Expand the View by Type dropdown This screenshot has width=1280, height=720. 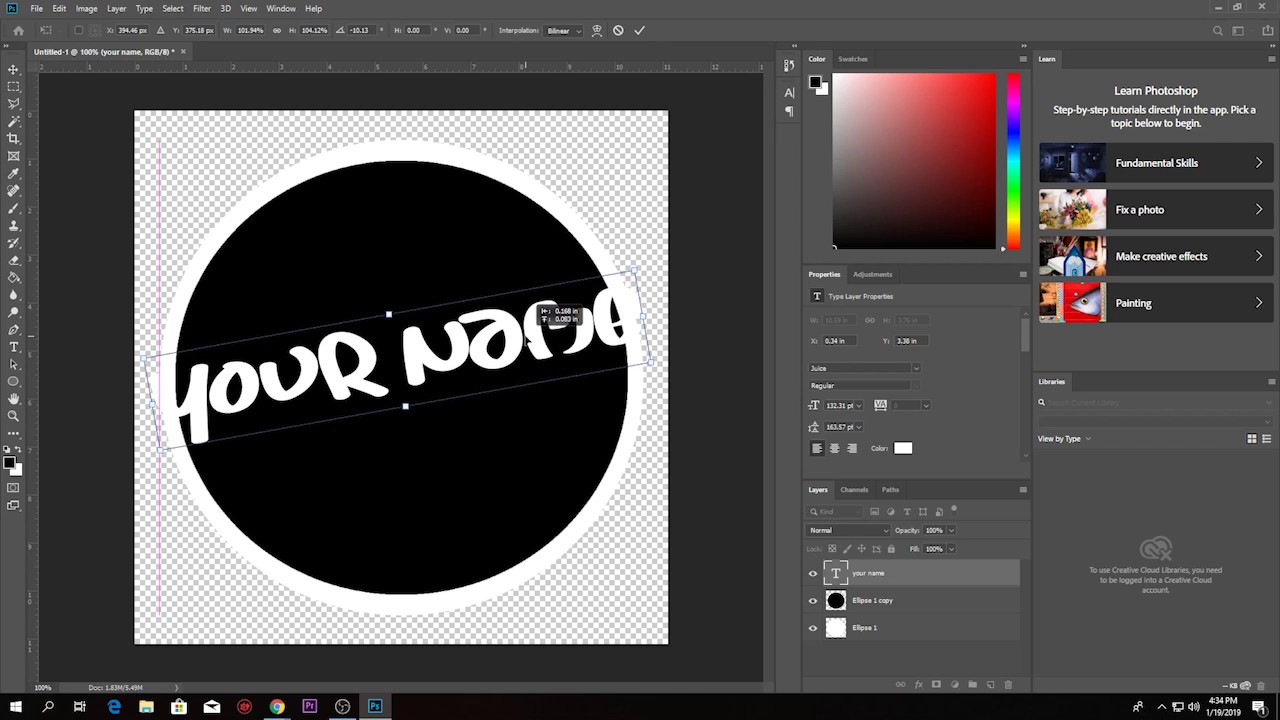[1064, 439]
